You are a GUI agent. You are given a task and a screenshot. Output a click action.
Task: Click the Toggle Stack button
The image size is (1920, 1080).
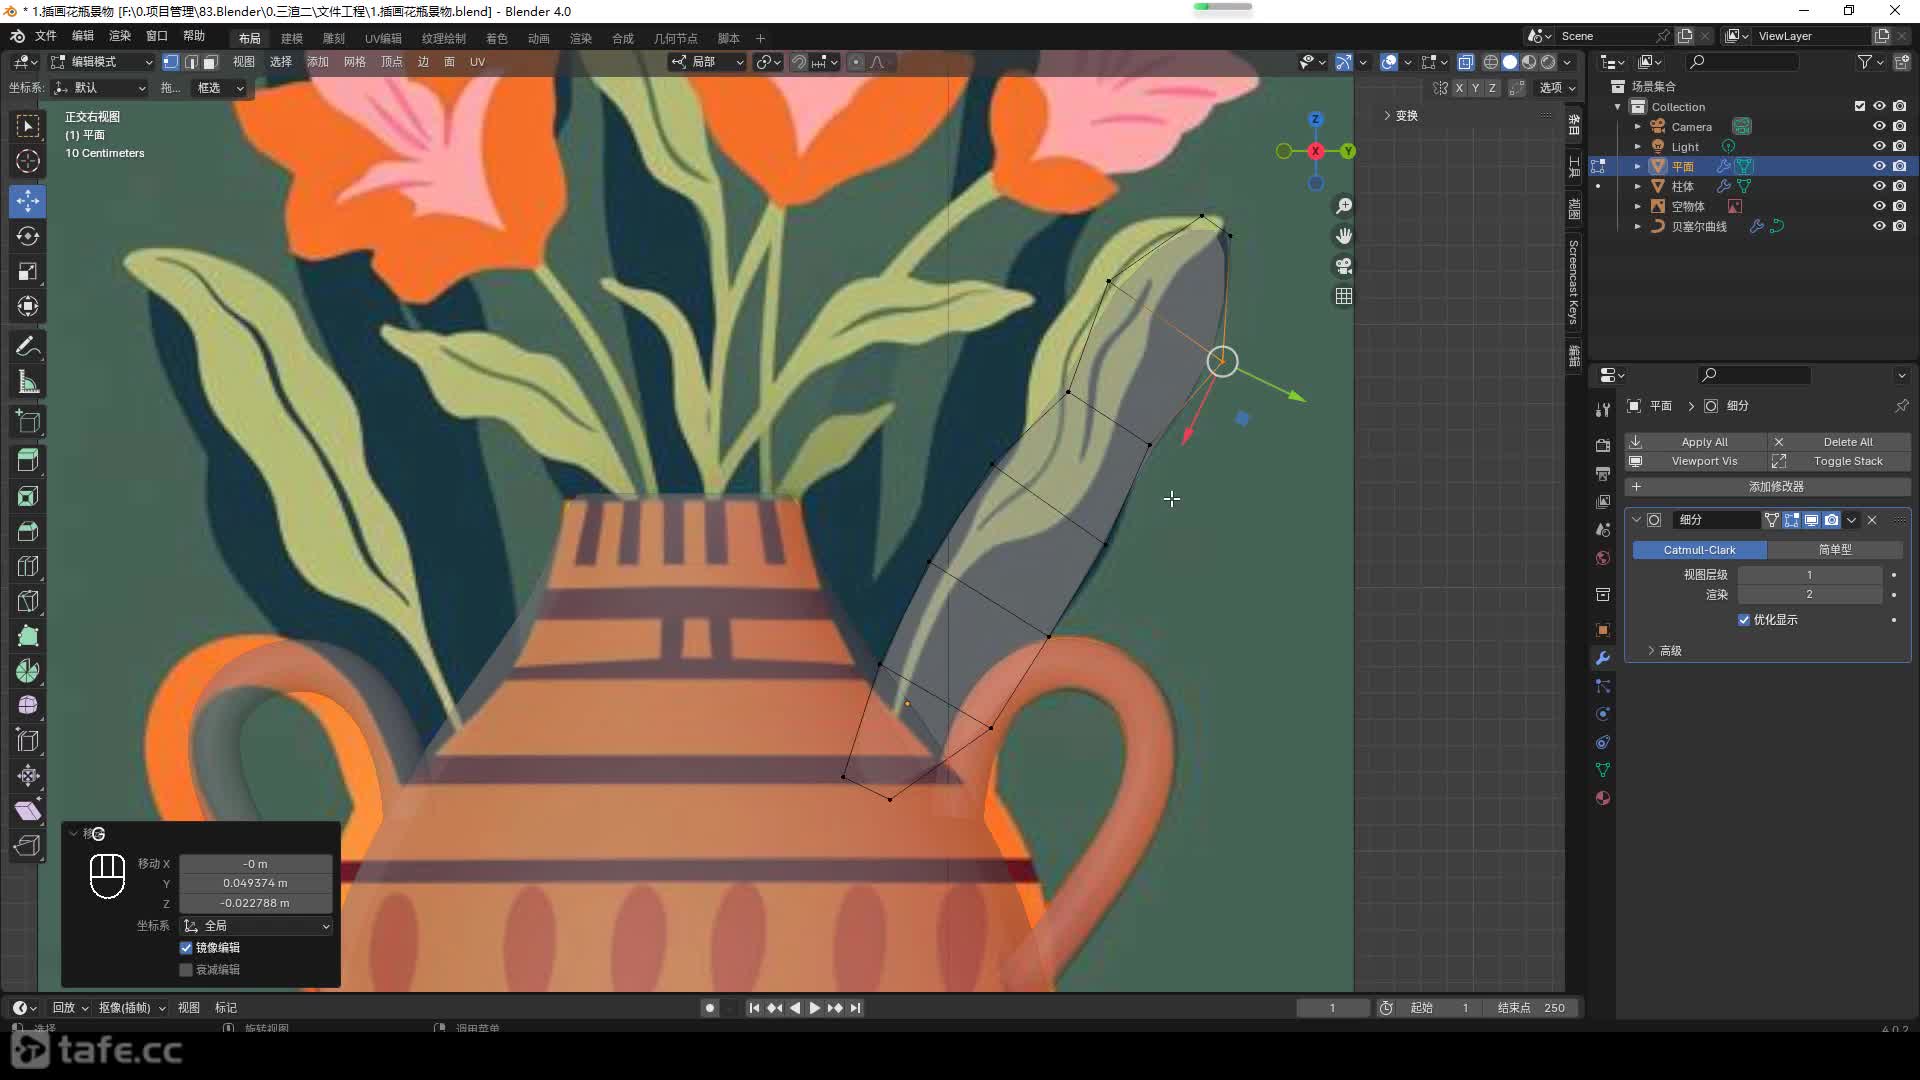[1839, 461]
